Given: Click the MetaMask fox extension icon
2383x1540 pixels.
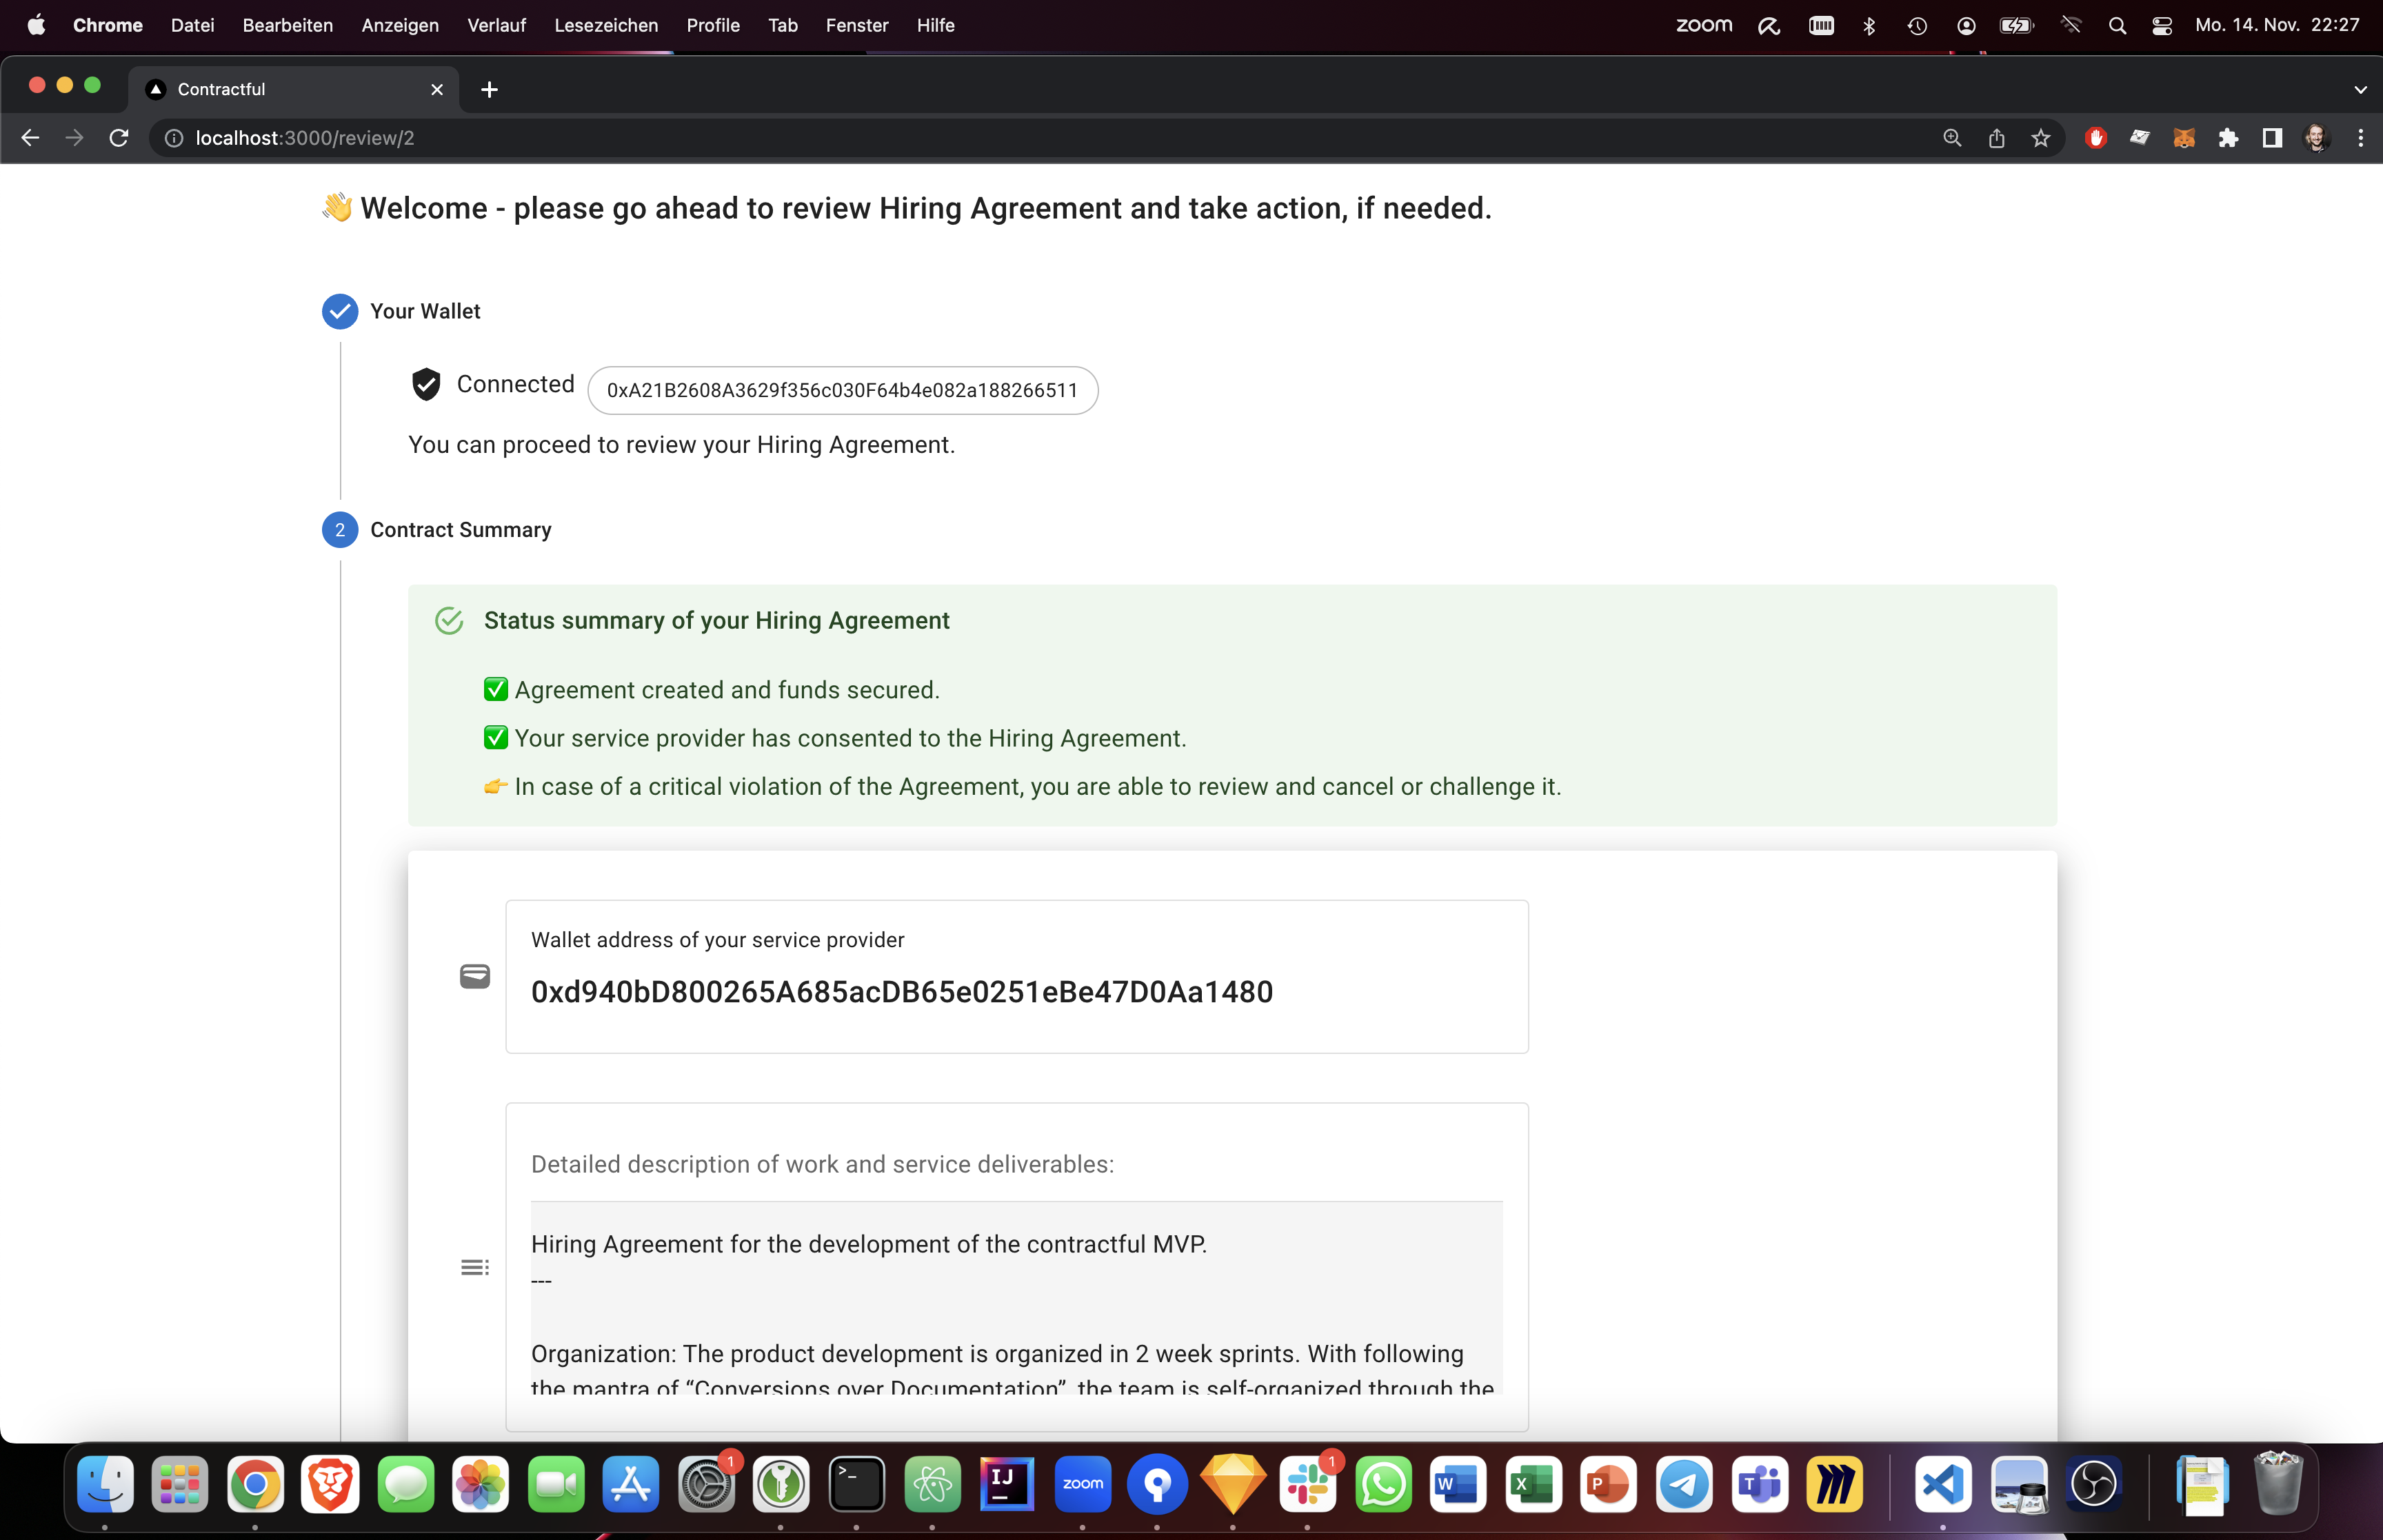Looking at the screenshot, I should (x=2183, y=138).
